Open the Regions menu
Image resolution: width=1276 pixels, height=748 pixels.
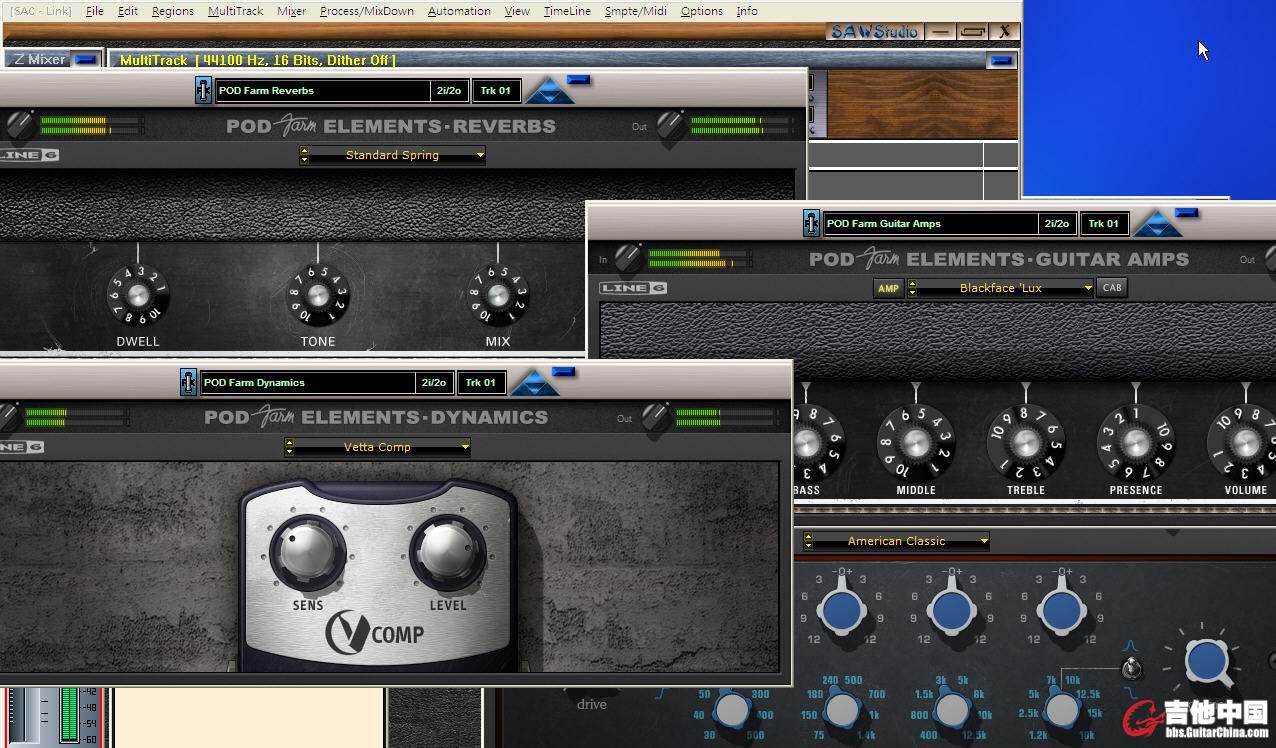173,11
